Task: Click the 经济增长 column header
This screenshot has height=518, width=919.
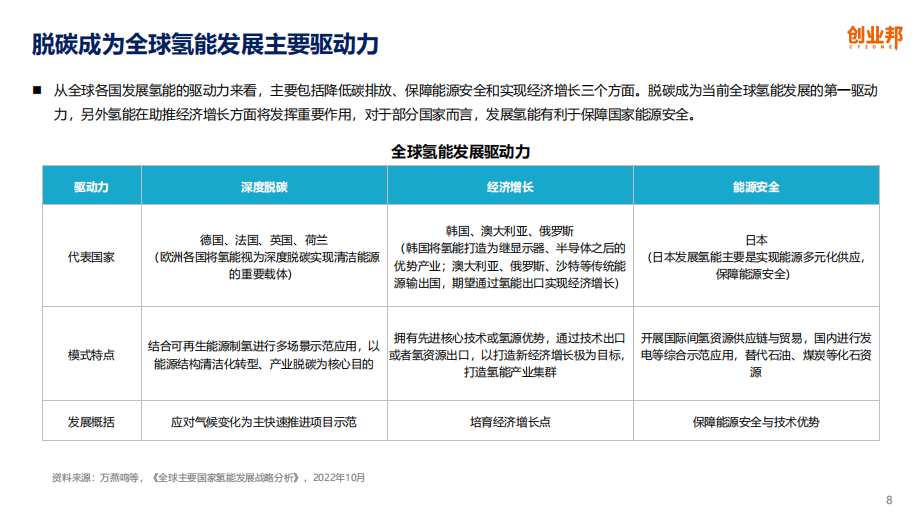Action: pos(510,186)
